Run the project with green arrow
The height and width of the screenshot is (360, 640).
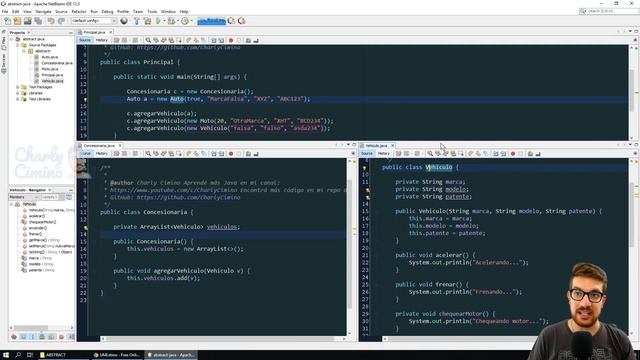tap(158, 21)
